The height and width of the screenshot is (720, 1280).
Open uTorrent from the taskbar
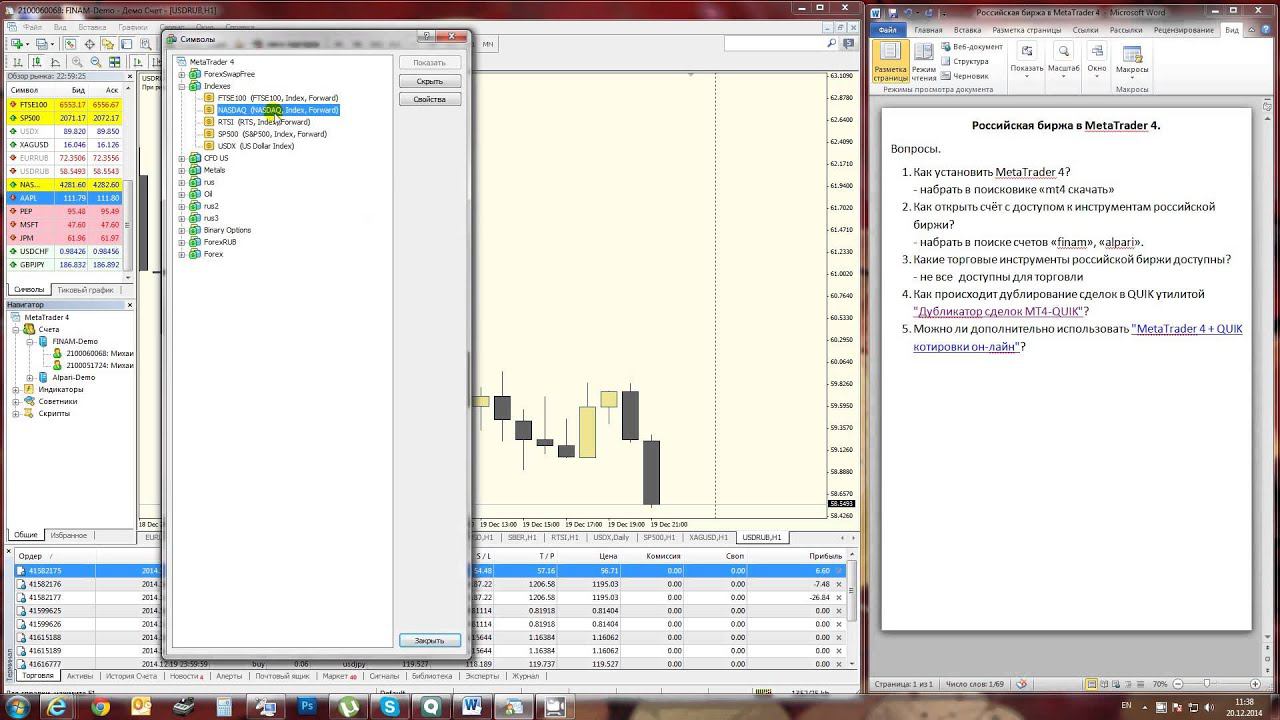[x=349, y=707]
